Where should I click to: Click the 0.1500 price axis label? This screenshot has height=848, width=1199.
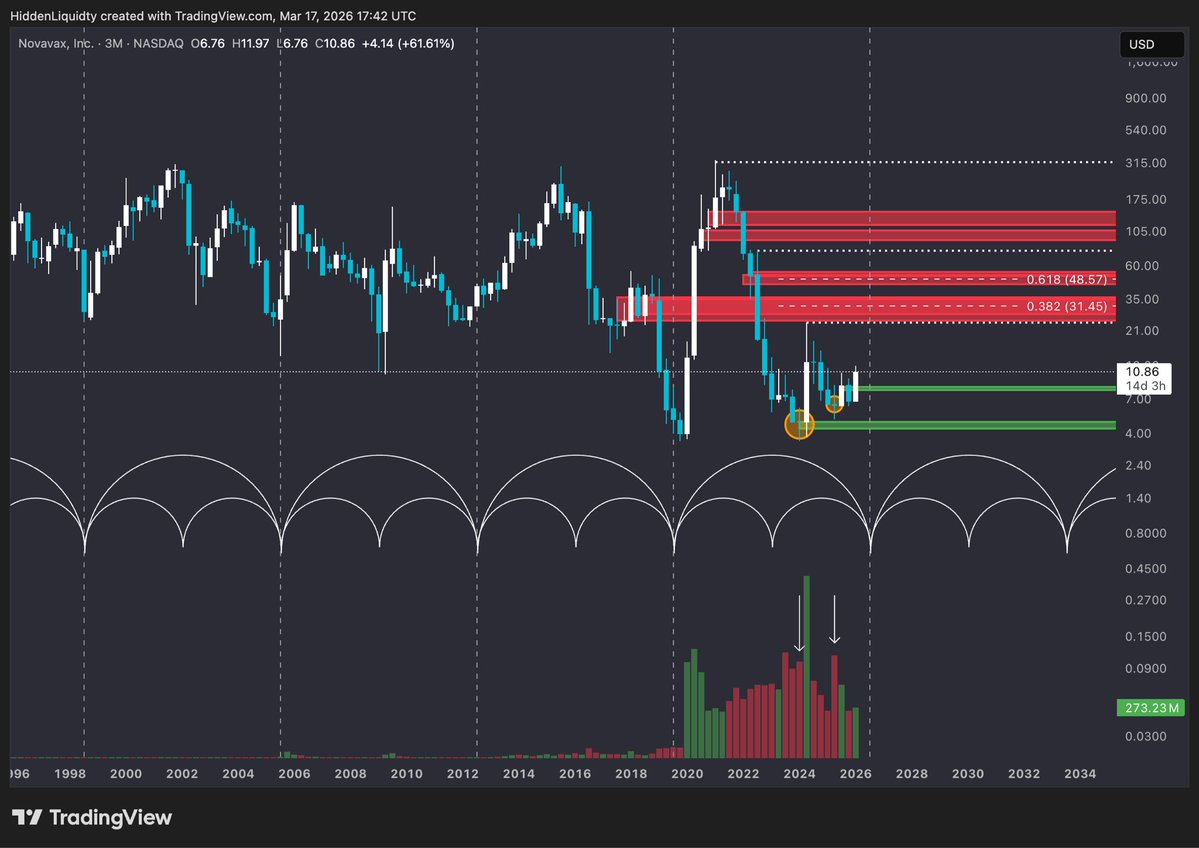1145,636
